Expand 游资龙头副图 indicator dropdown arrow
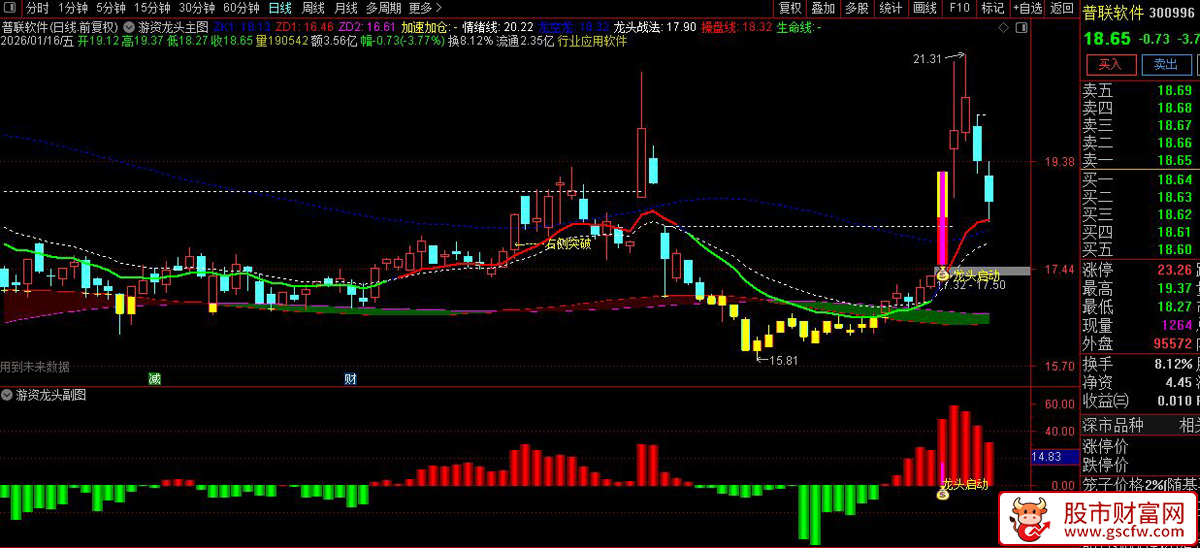This screenshot has height=548, width=1200. (x=8, y=395)
